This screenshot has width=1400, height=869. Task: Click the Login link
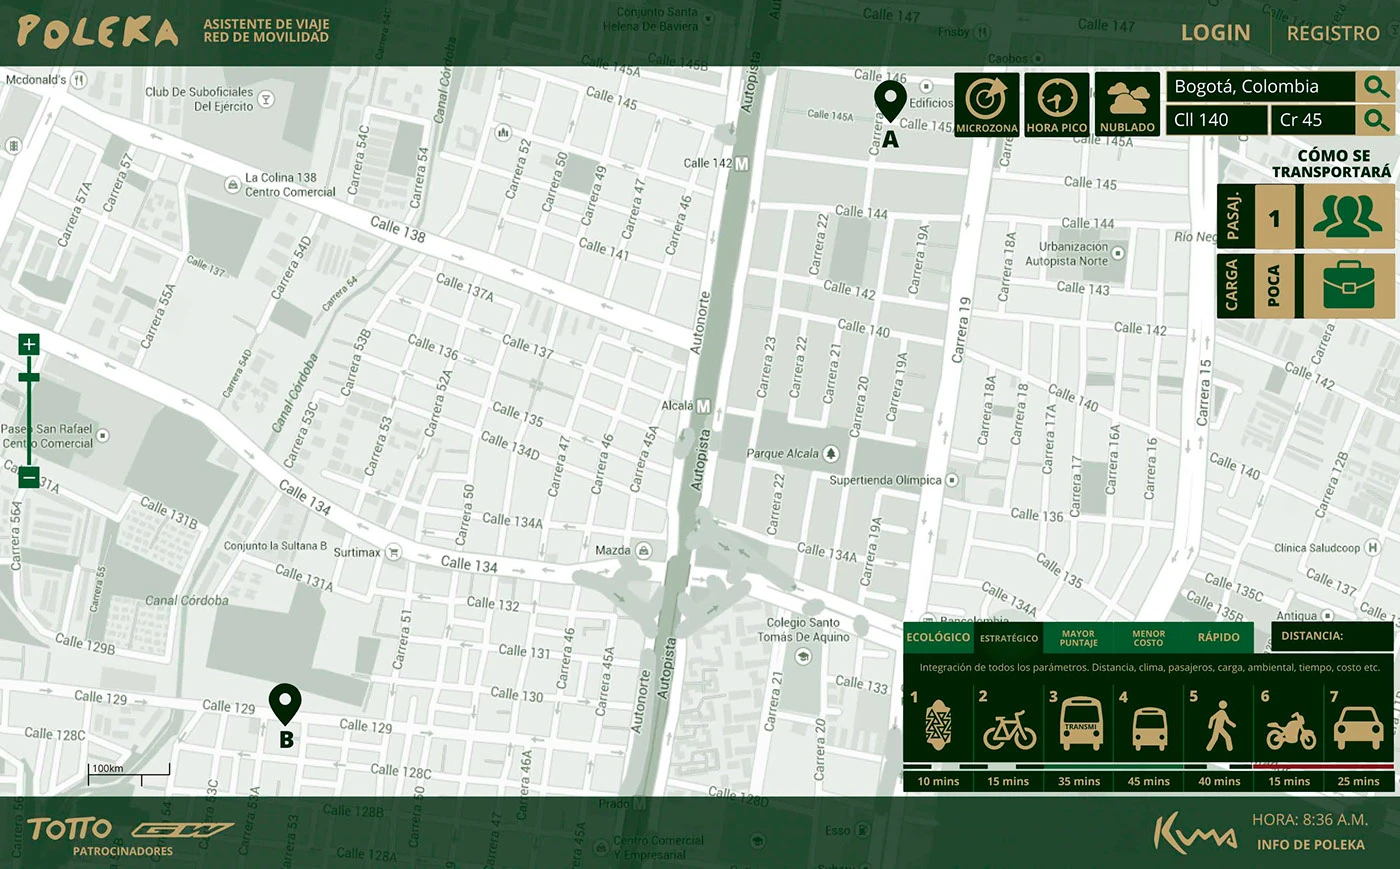click(x=1215, y=33)
